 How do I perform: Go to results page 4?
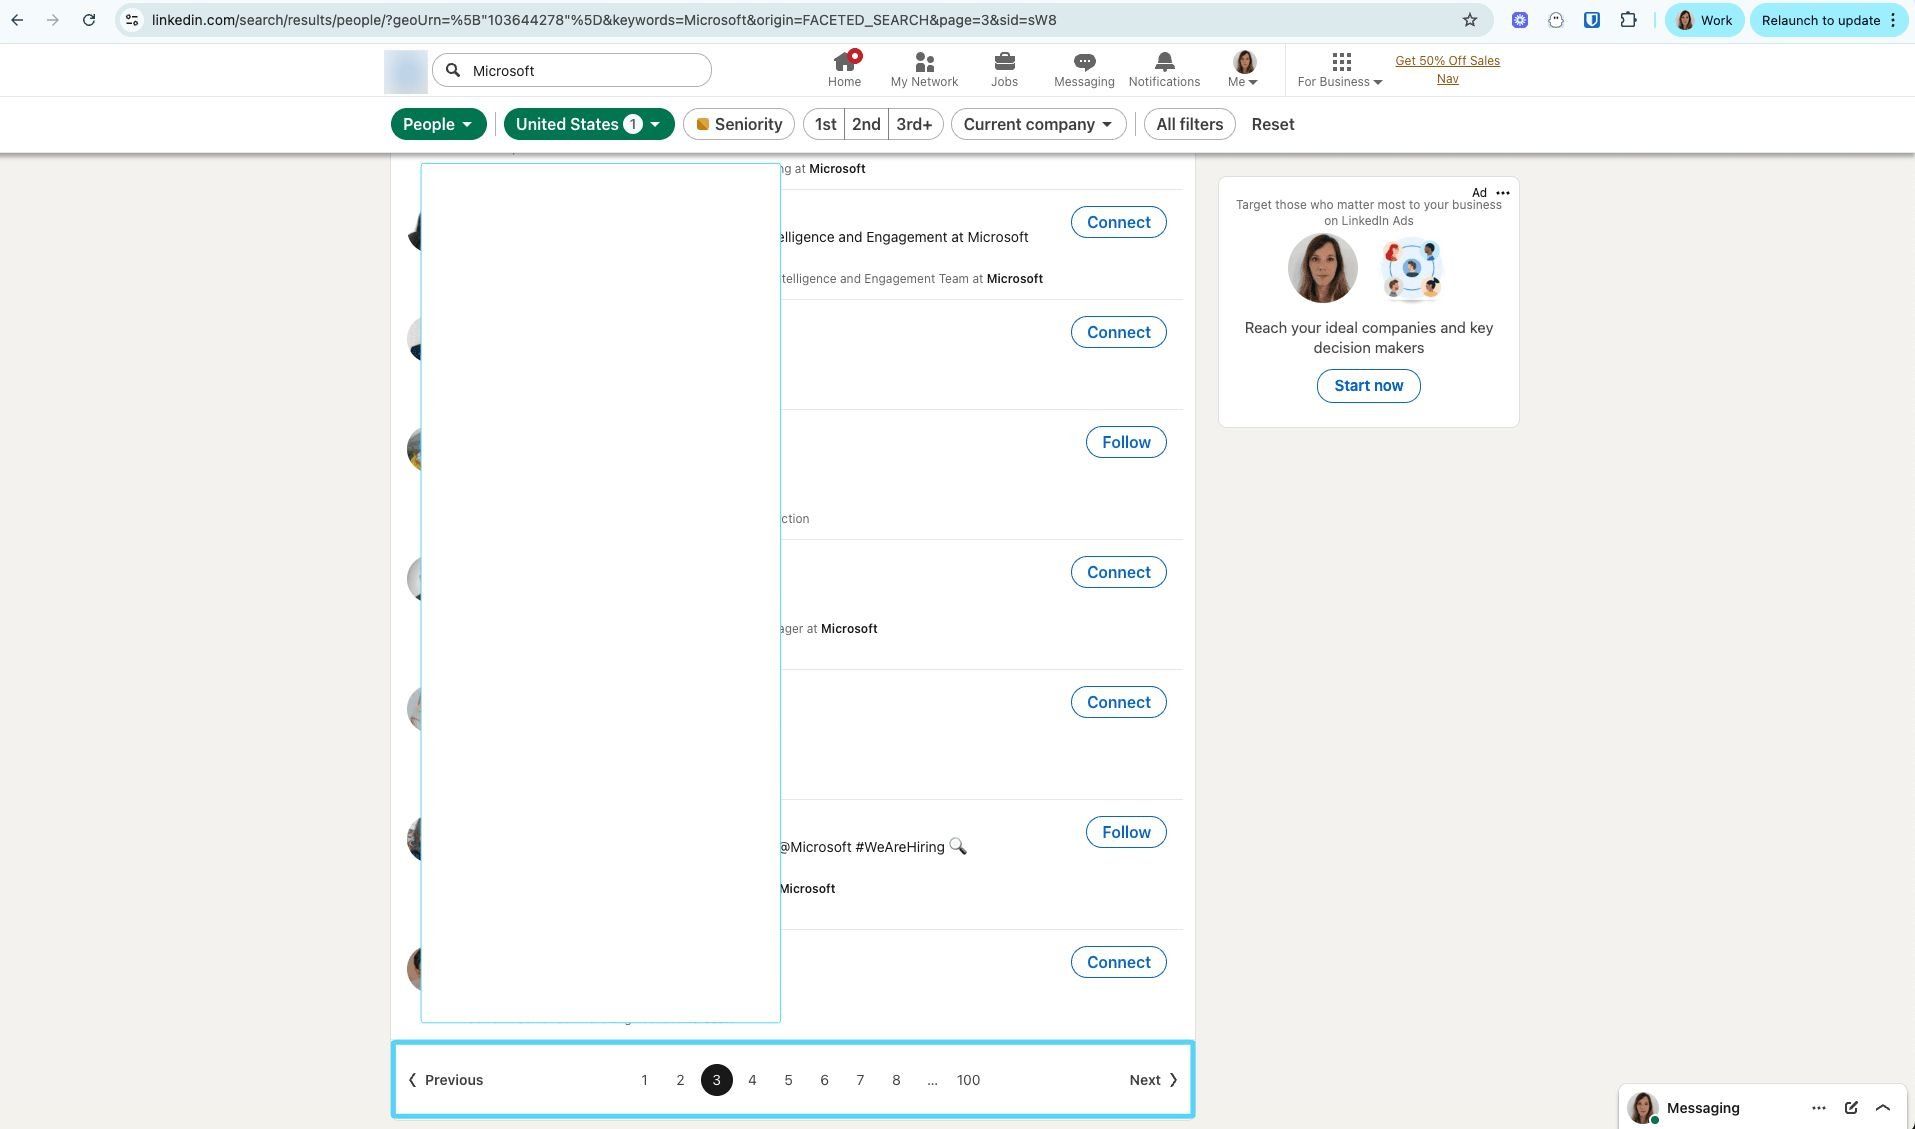pyautogui.click(x=752, y=1080)
